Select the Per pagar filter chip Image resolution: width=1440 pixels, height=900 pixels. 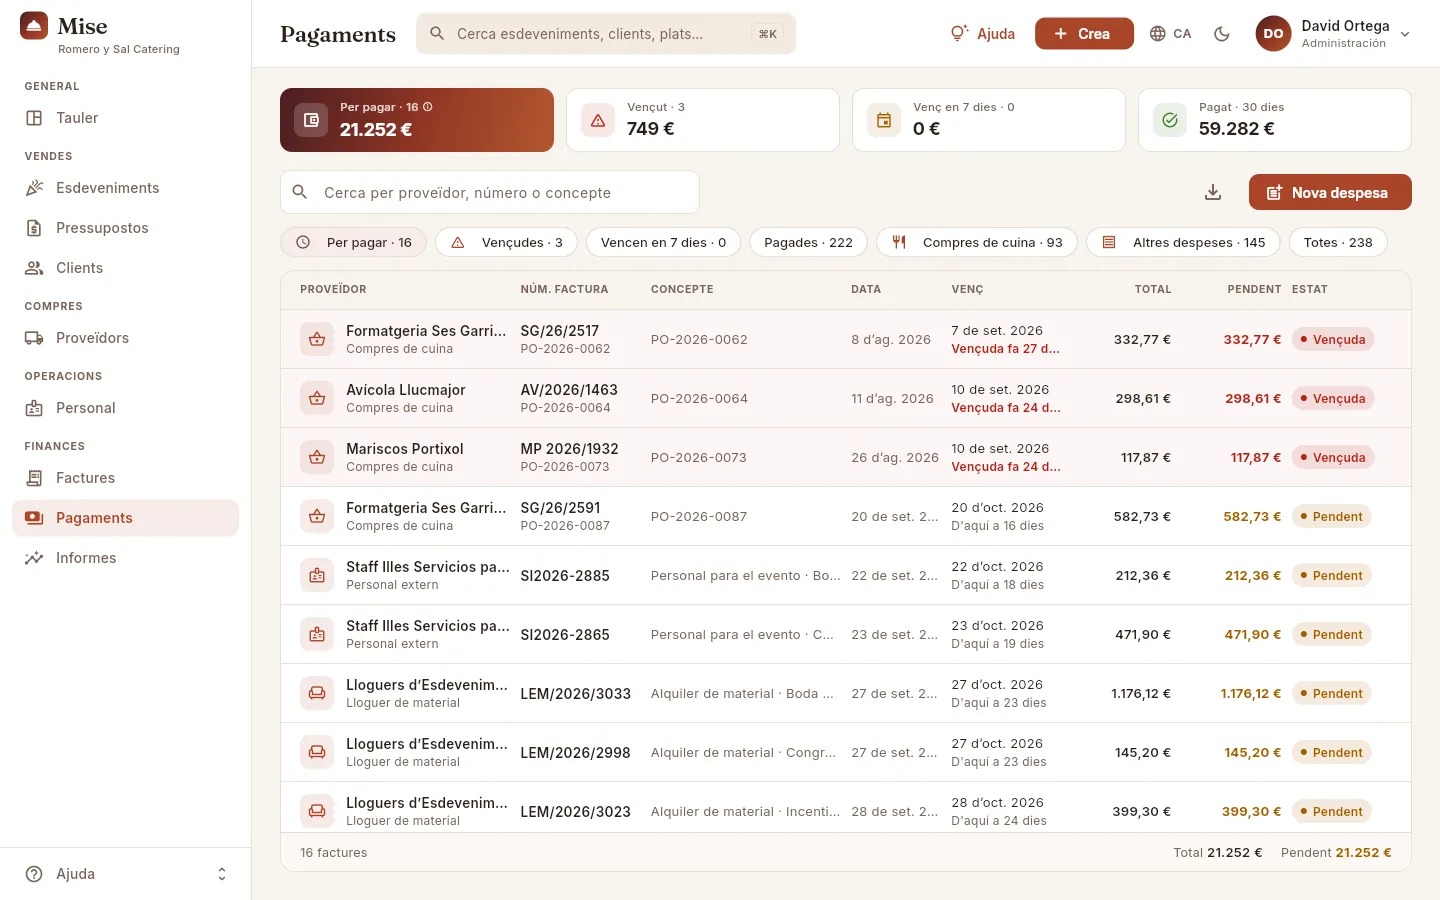[x=354, y=242]
